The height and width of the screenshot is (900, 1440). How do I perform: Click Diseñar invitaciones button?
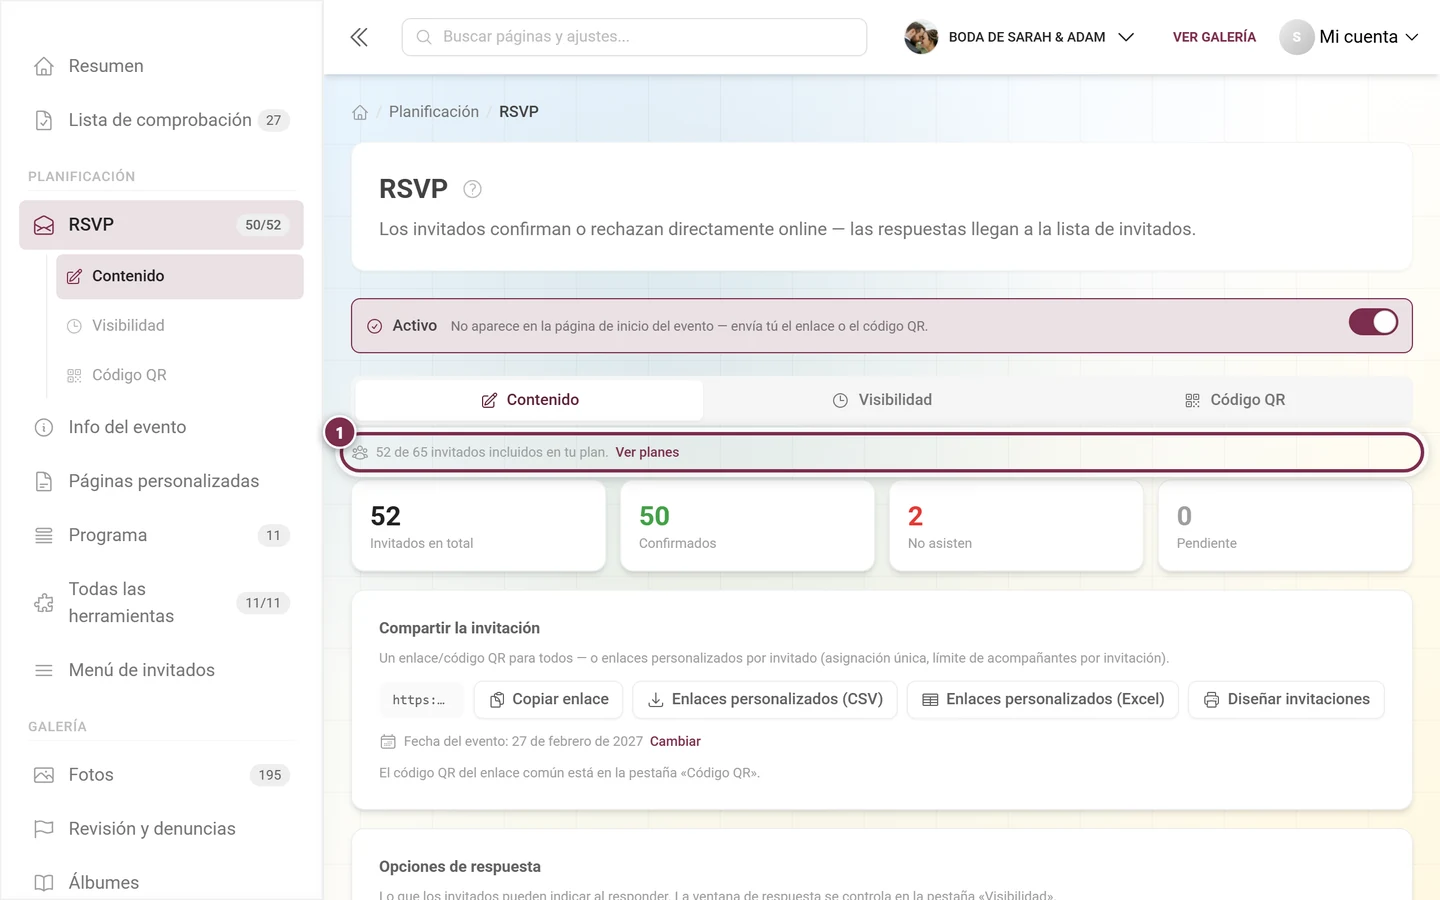pos(1286,700)
